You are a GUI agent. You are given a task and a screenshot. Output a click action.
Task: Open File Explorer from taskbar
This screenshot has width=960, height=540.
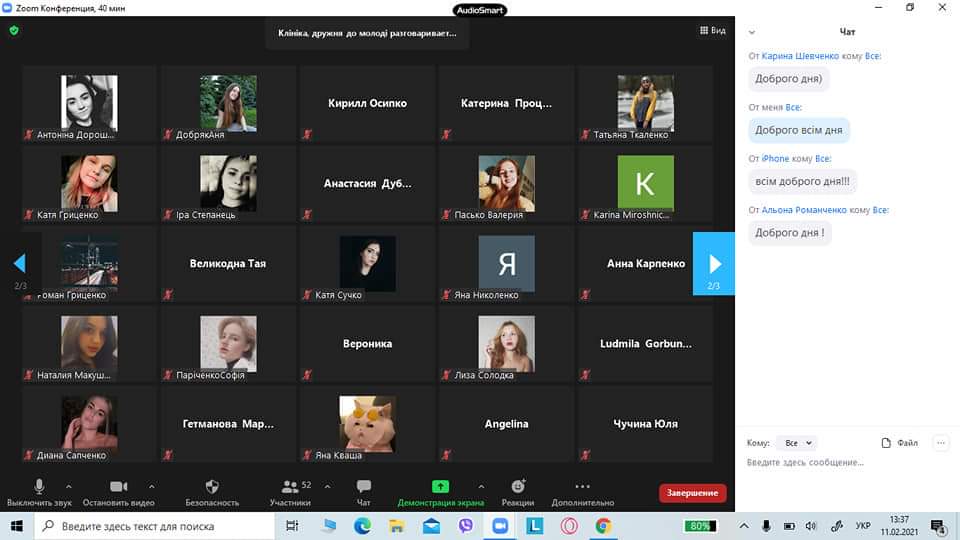click(397, 526)
